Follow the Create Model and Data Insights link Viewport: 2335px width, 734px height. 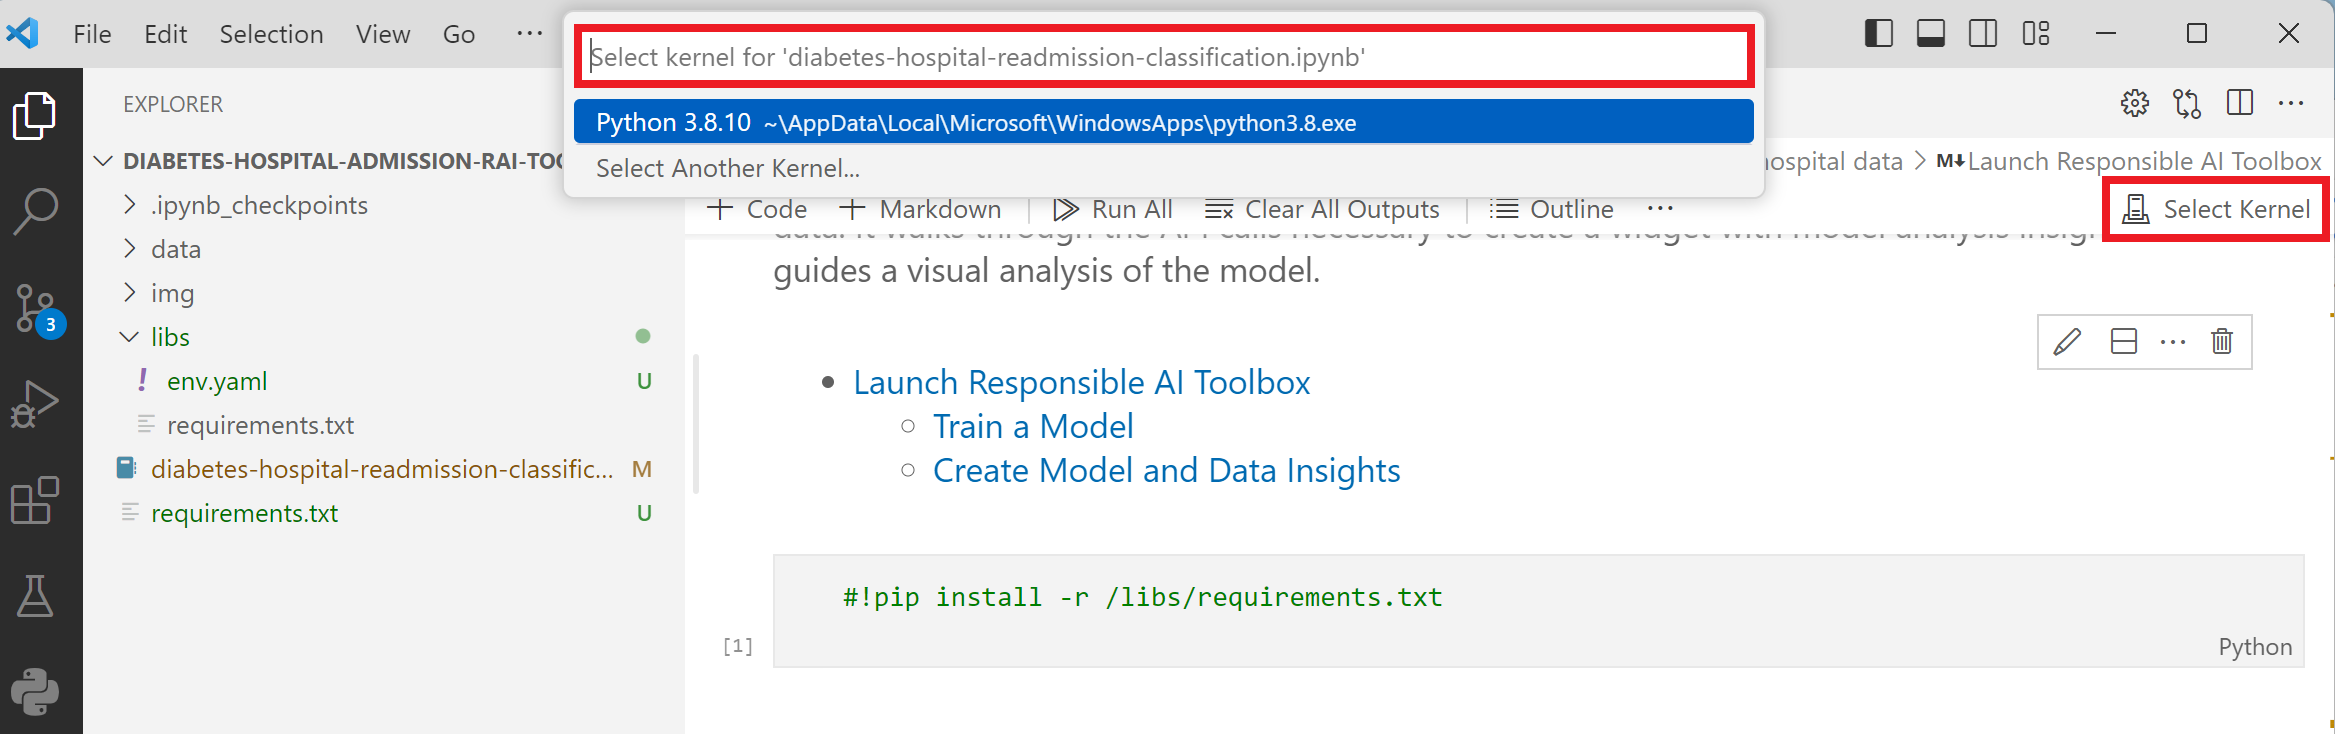click(1166, 470)
